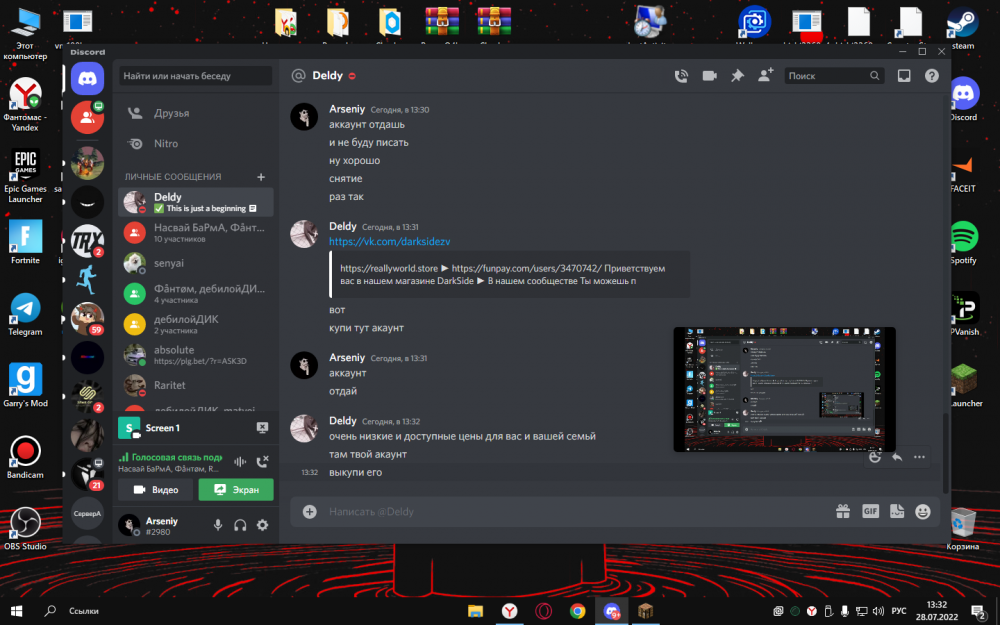Disconnect from the voice call
This screenshot has height=625, width=1000.
(x=262, y=461)
